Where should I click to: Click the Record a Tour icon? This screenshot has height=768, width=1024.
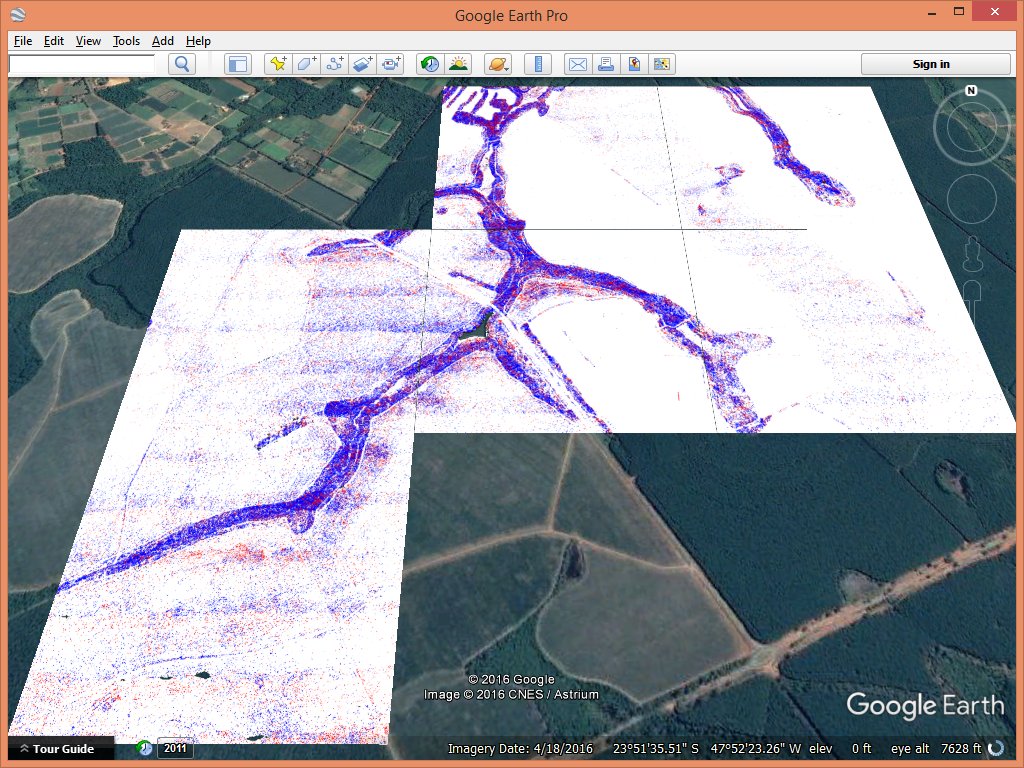391,64
